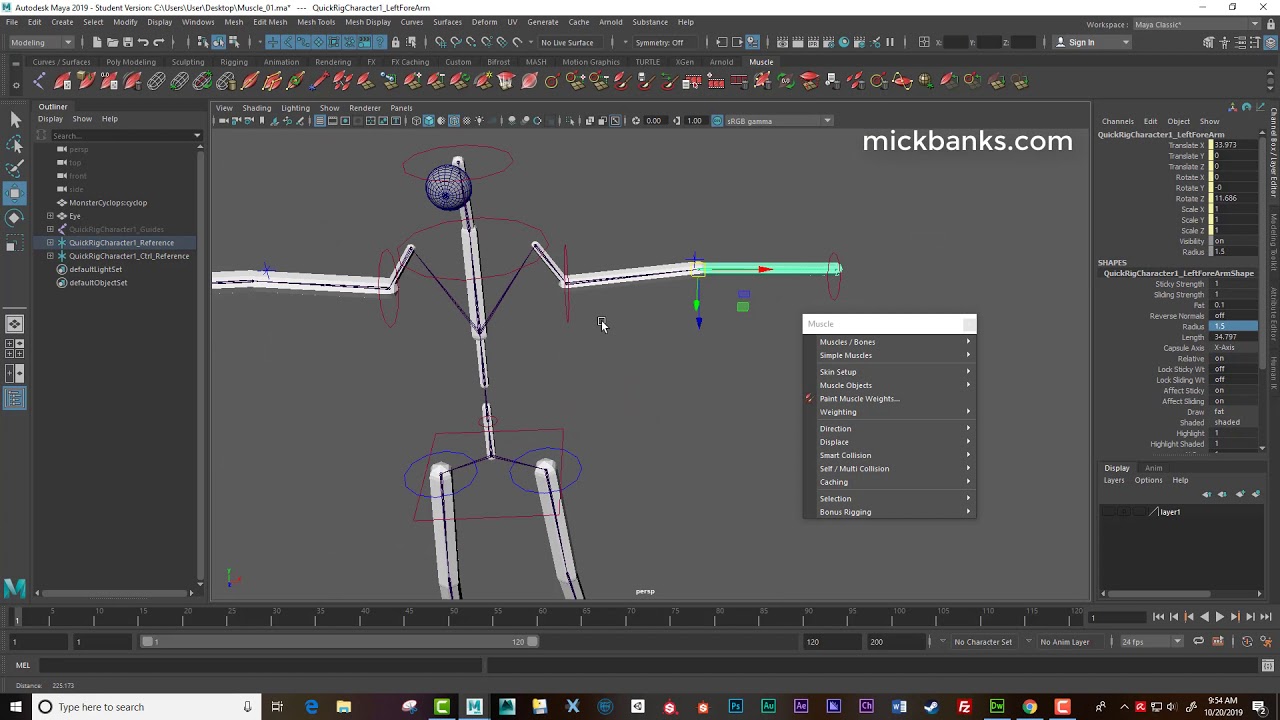Click the time range slider bar
This screenshot has width=1280, height=720.
340,642
